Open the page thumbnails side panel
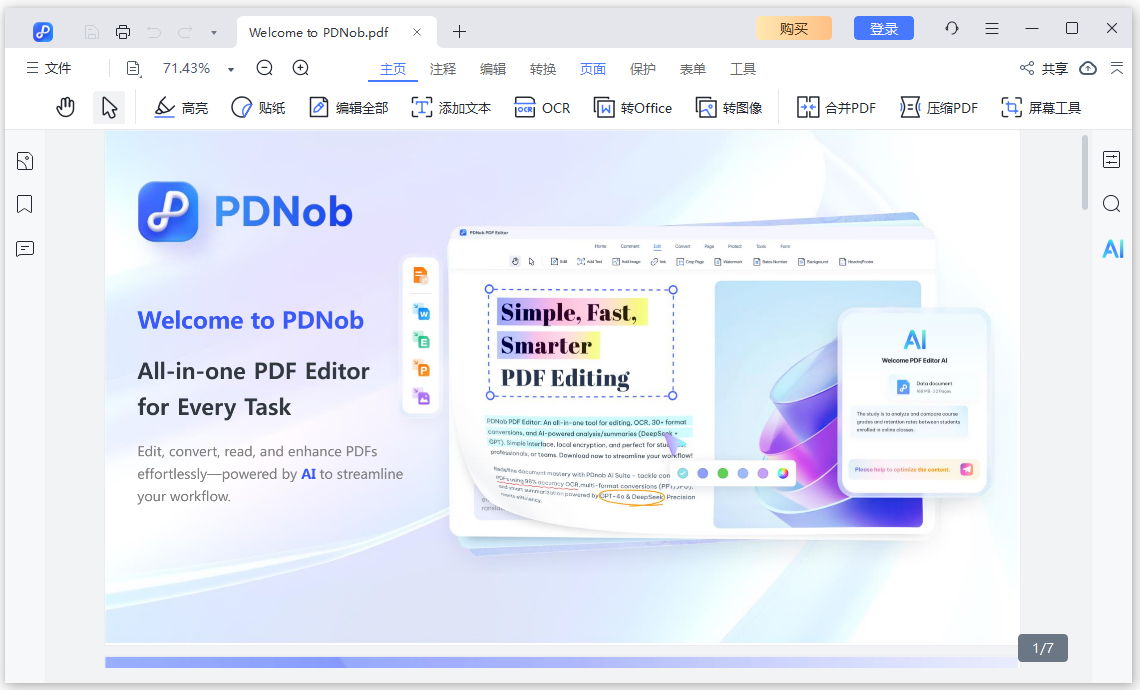The width and height of the screenshot is (1140, 690). tap(25, 161)
